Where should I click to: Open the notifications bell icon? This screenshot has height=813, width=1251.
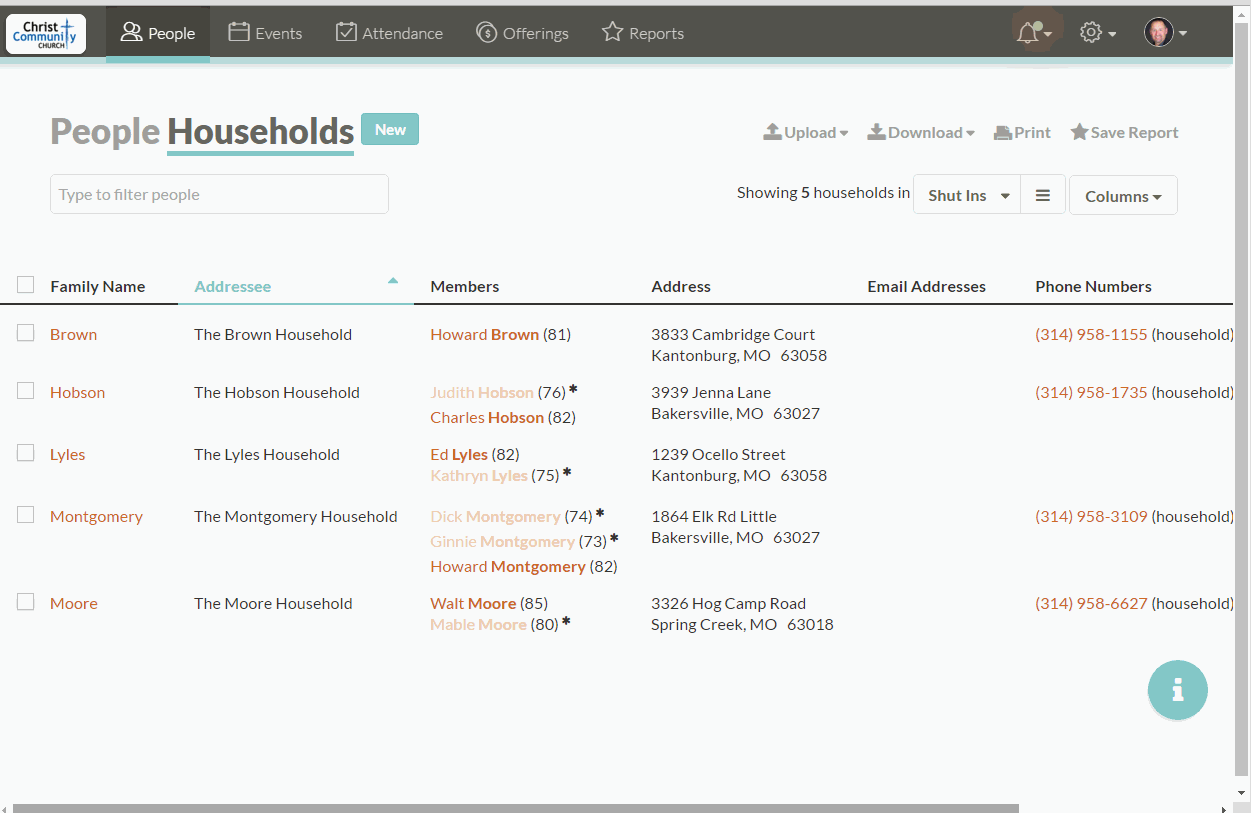tap(1029, 33)
